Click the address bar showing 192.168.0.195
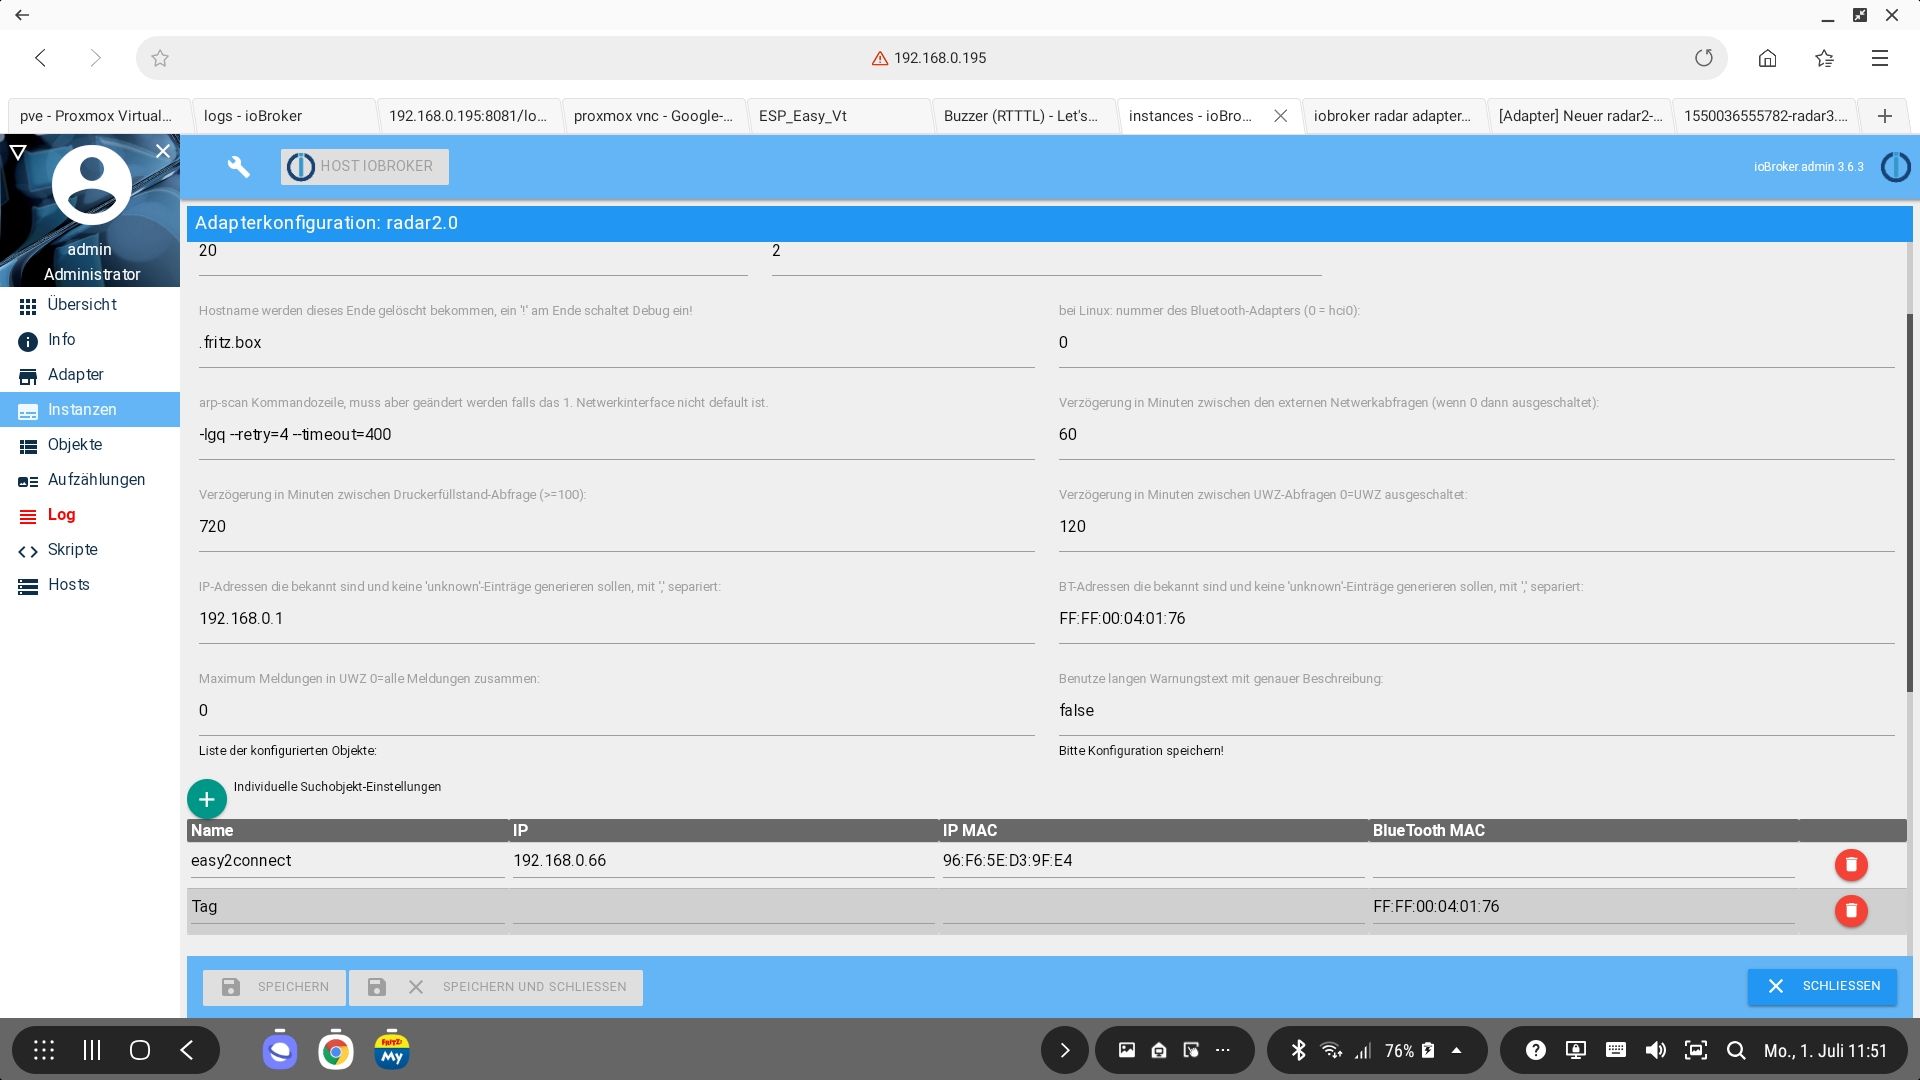 pyautogui.click(x=930, y=58)
